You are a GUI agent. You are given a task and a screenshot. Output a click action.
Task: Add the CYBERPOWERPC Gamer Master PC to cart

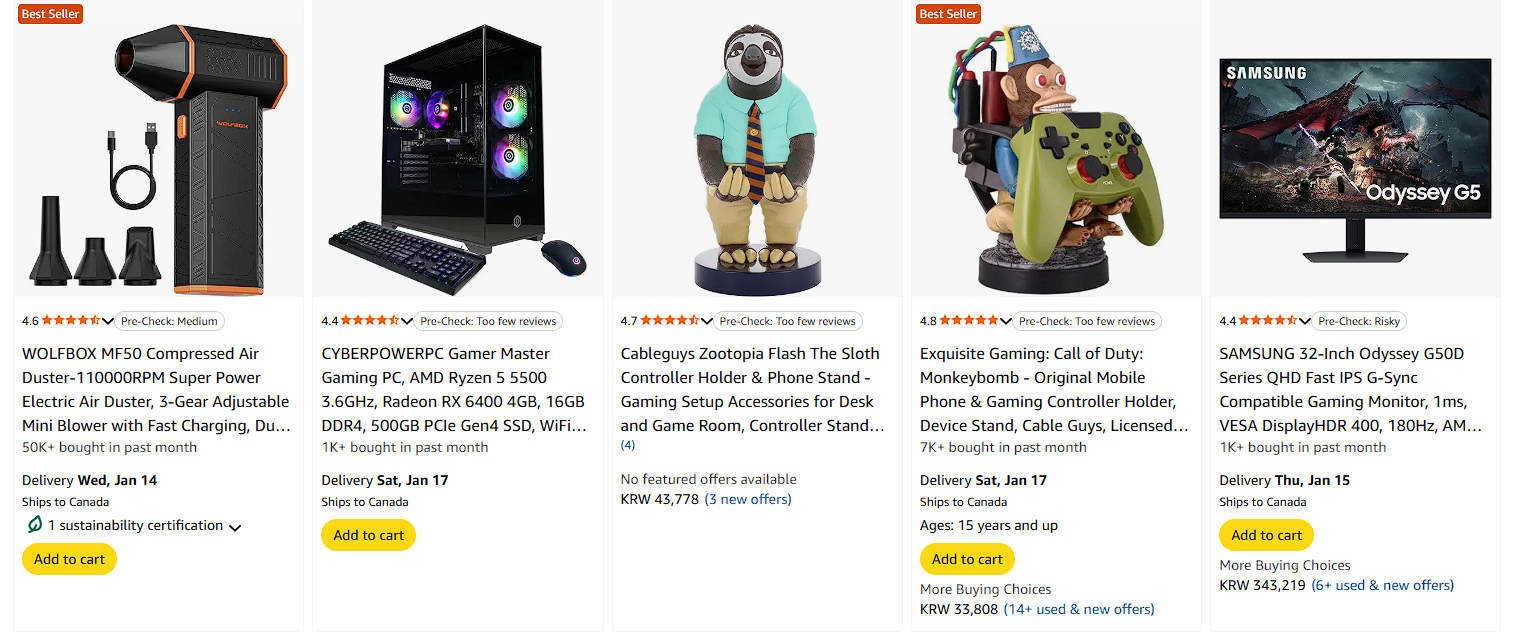pos(368,535)
